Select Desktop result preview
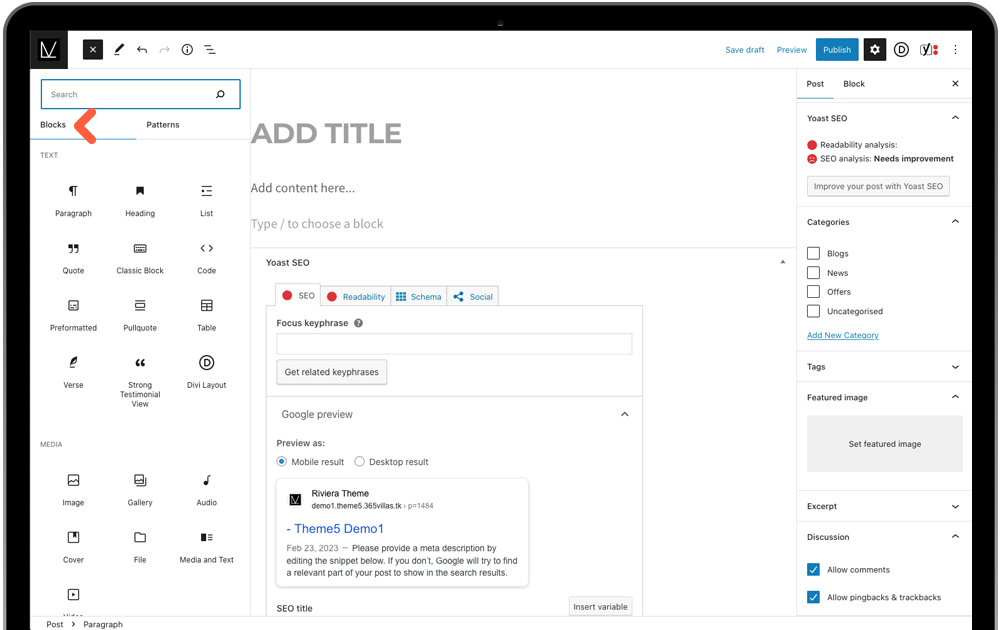Viewport: 1000px width, 630px height. [359, 461]
